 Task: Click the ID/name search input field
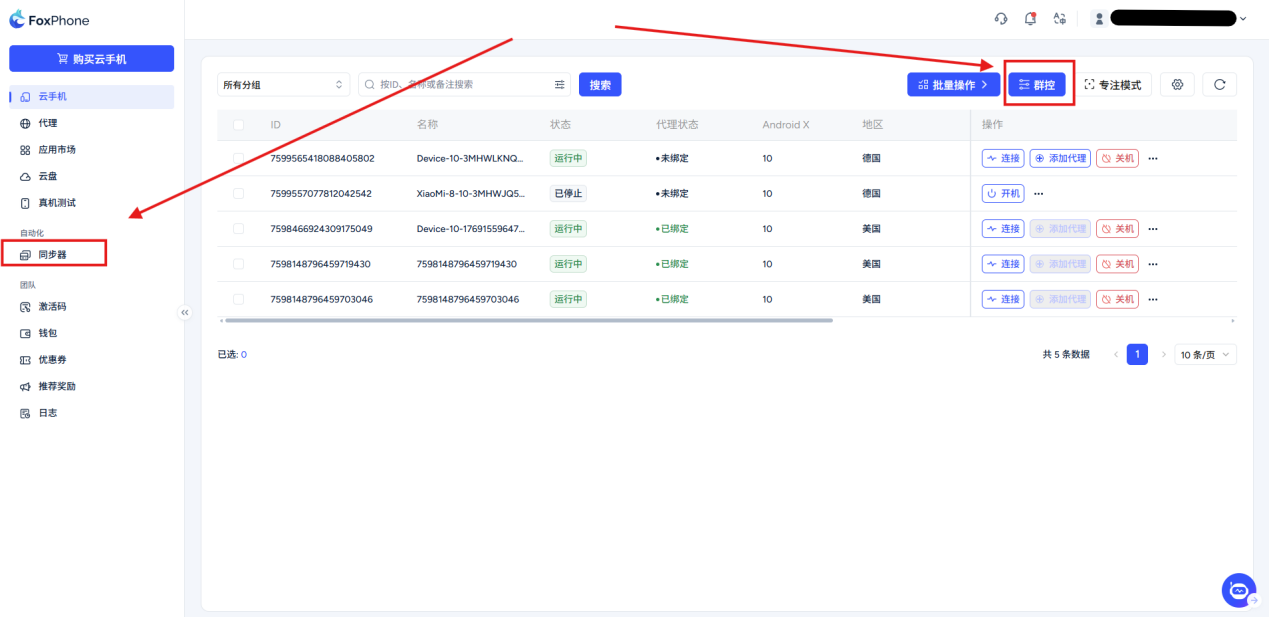460,85
